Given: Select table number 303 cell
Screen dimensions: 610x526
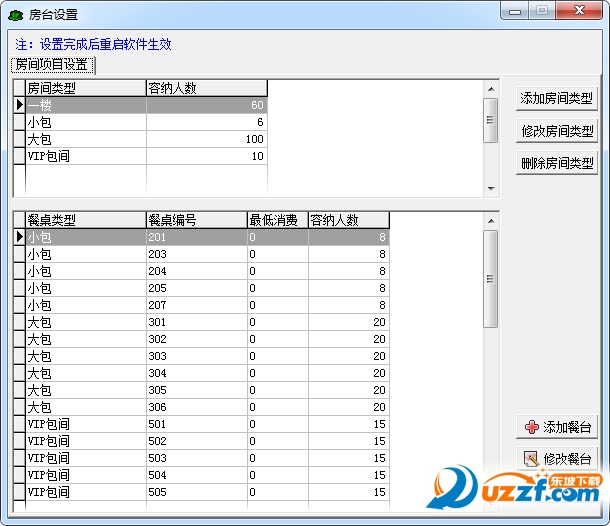Looking at the screenshot, I should click(197, 356).
